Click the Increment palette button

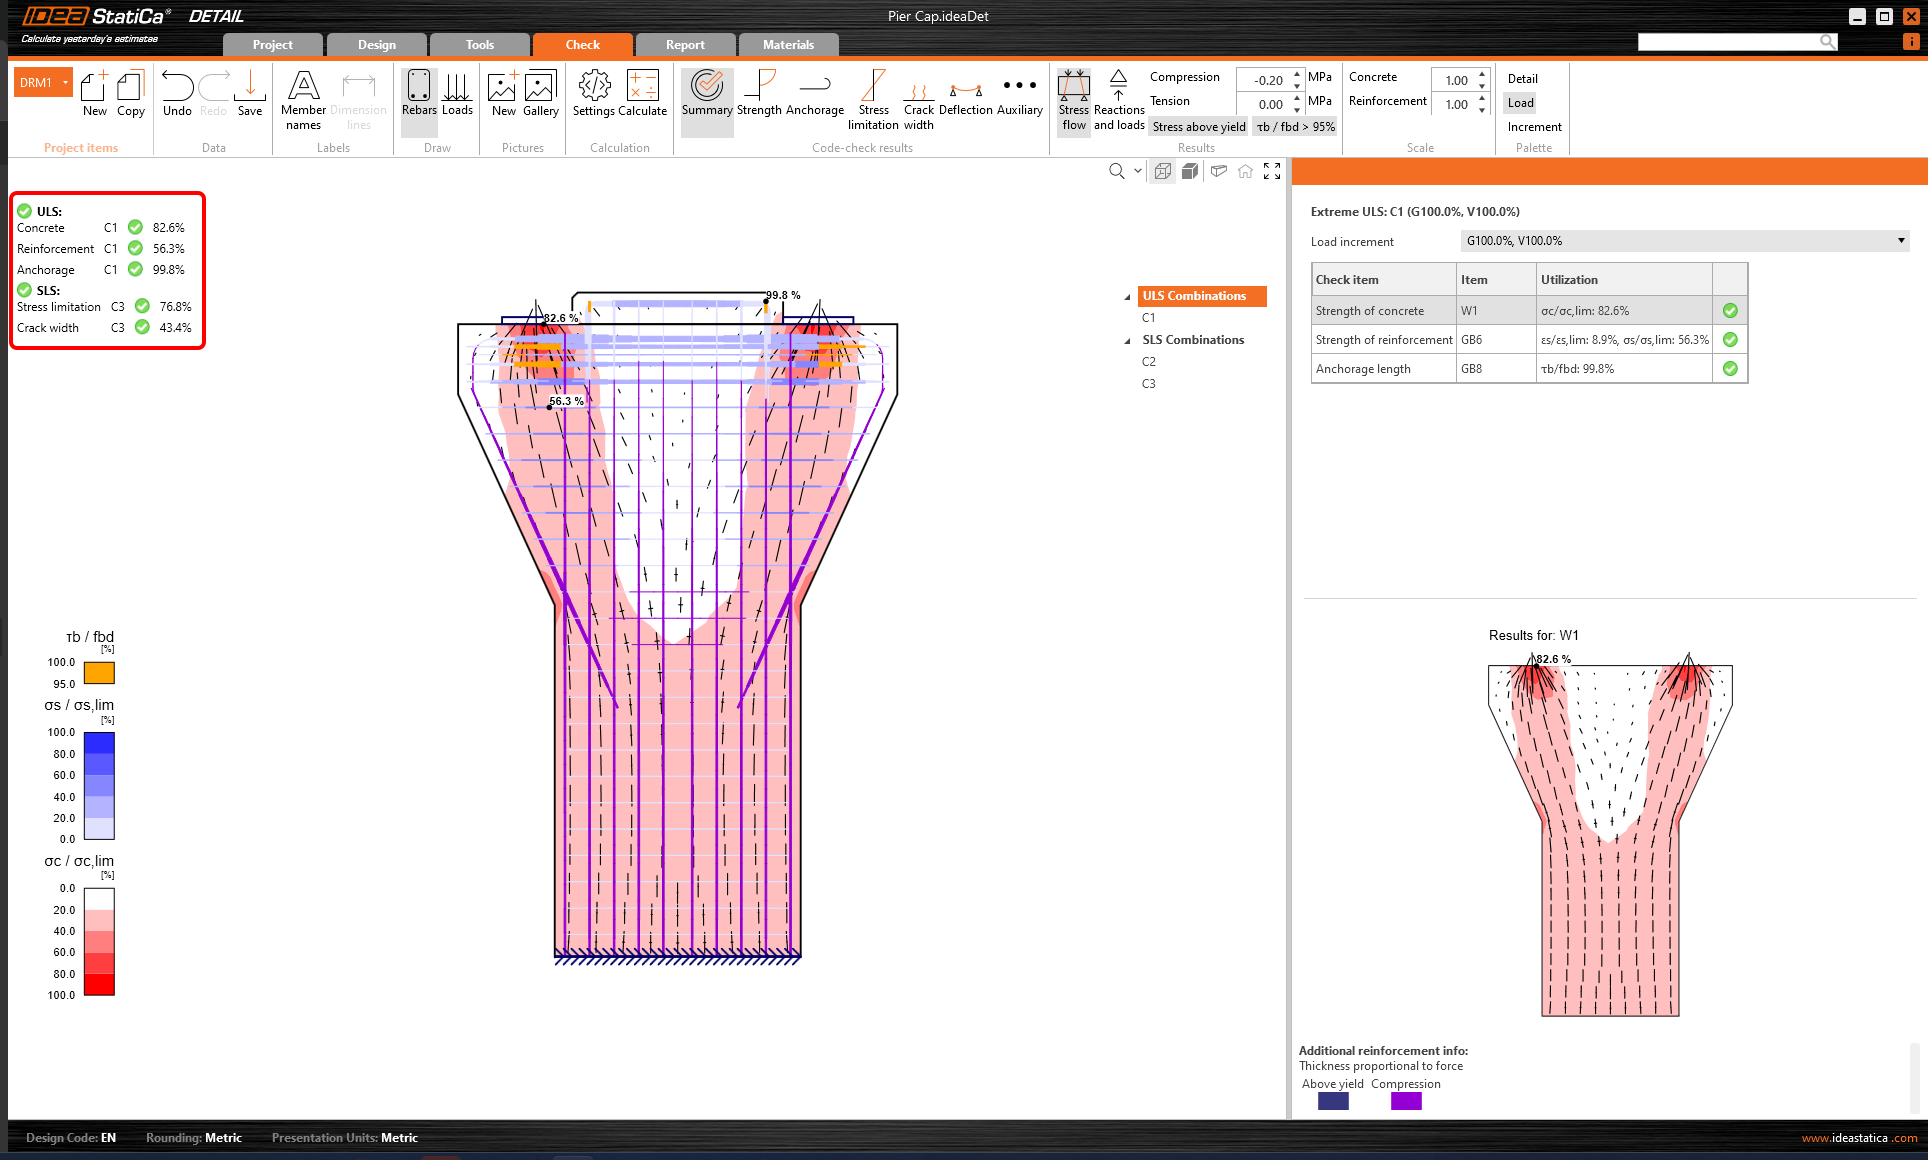(x=1533, y=127)
